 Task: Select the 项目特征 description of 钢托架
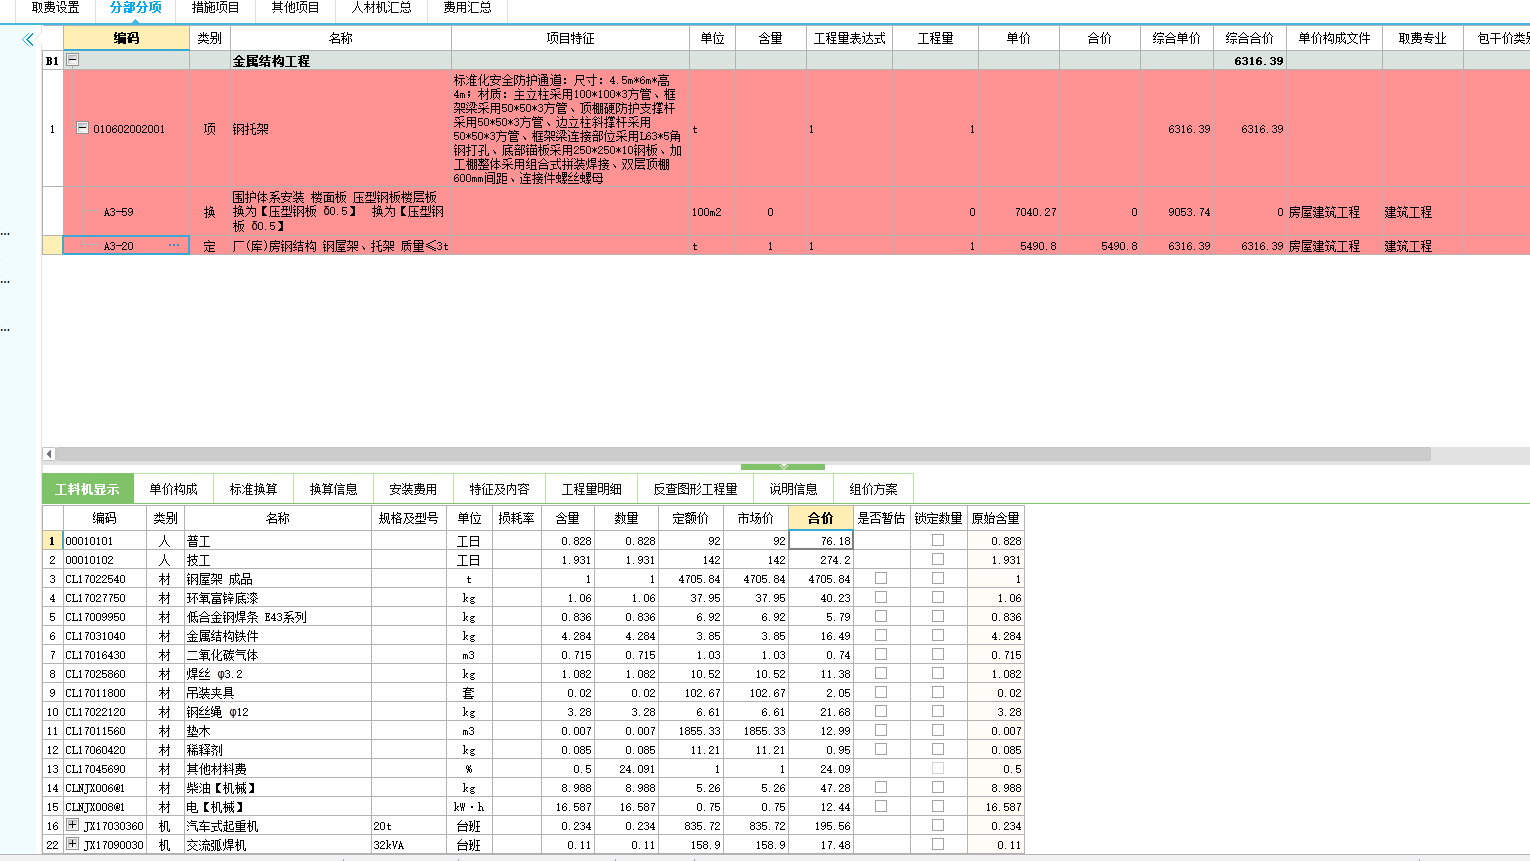[570, 129]
